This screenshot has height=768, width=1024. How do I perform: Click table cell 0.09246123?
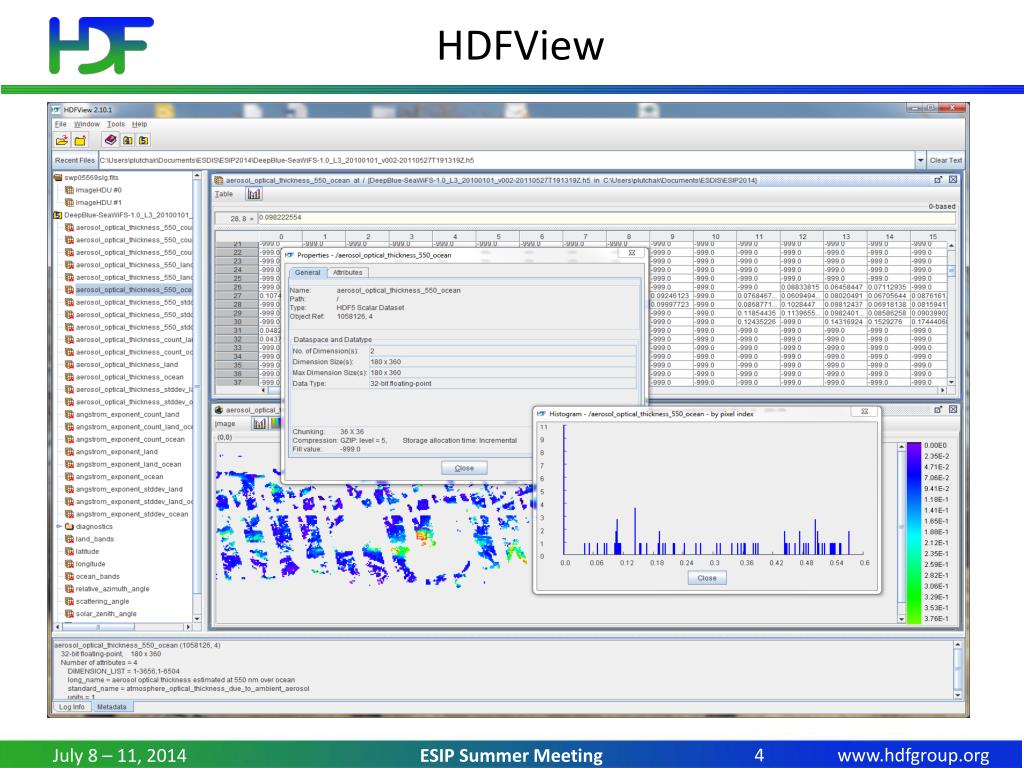(671, 296)
